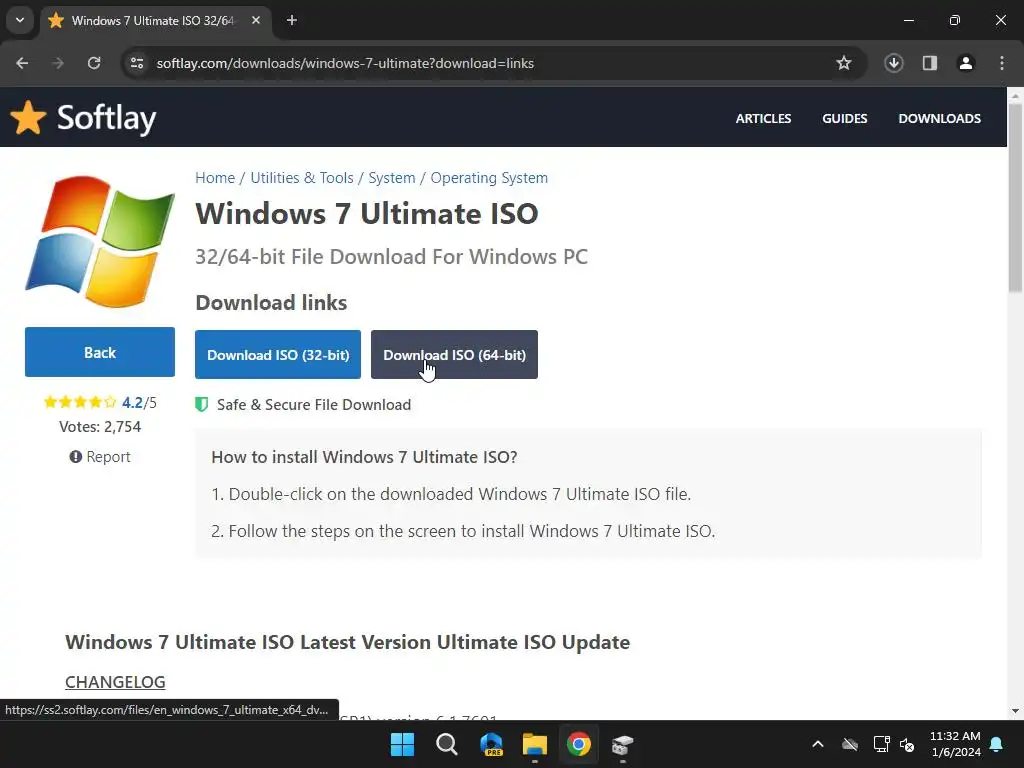Open the GUIDES menu item
This screenshot has width=1024, height=768.
coord(844,118)
